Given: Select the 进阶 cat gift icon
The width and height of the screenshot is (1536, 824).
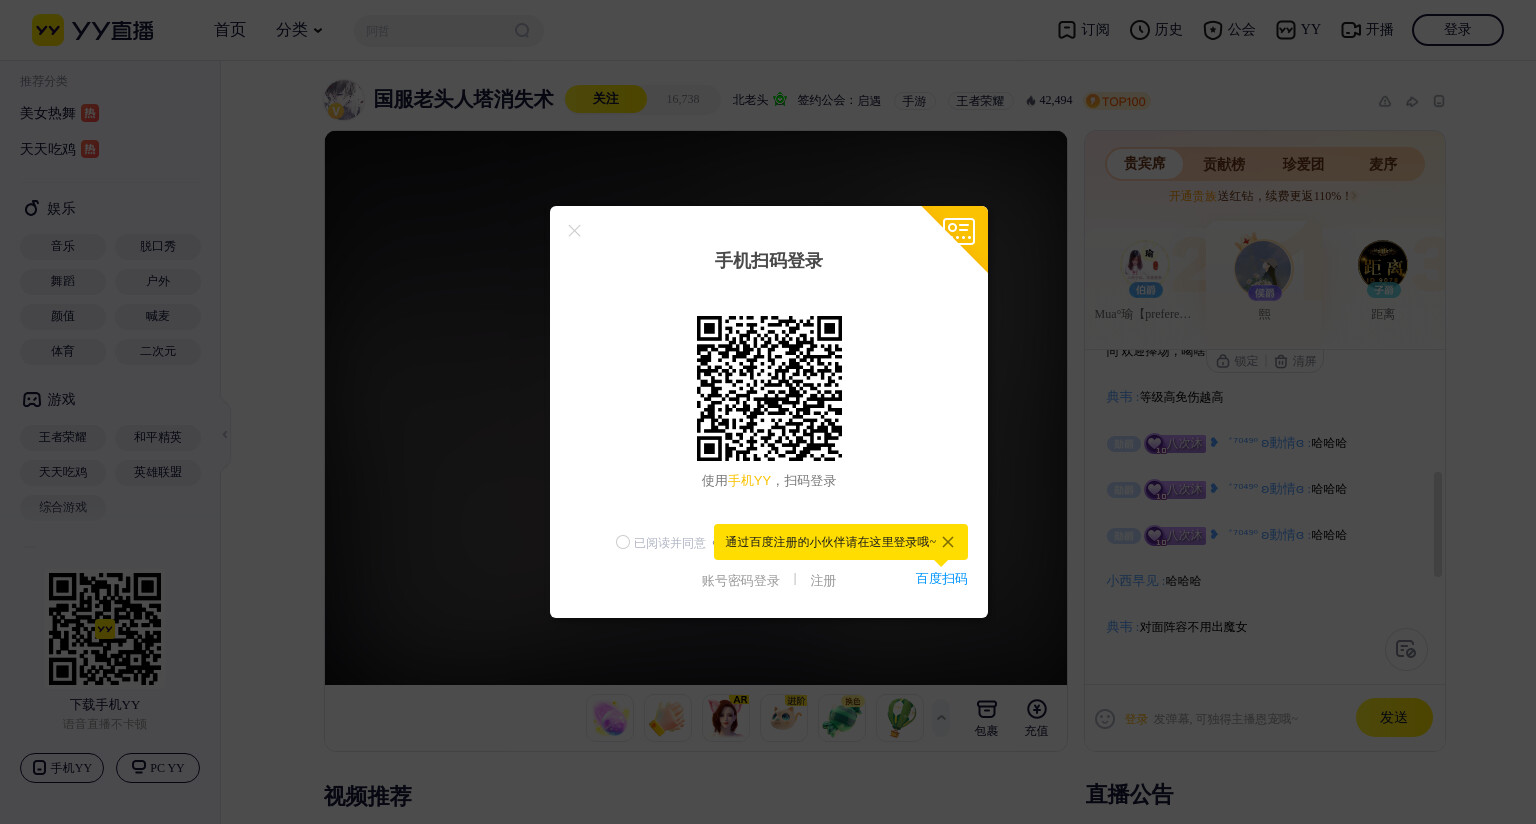Looking at the screenshot, I should 784,718.
